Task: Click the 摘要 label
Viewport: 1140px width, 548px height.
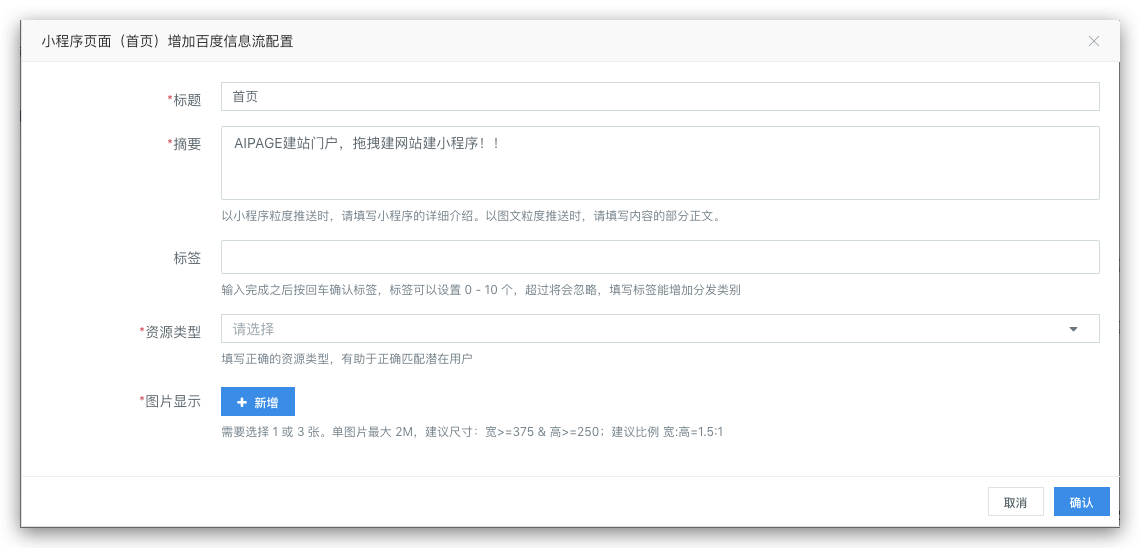Action: (x=185, y=144)
